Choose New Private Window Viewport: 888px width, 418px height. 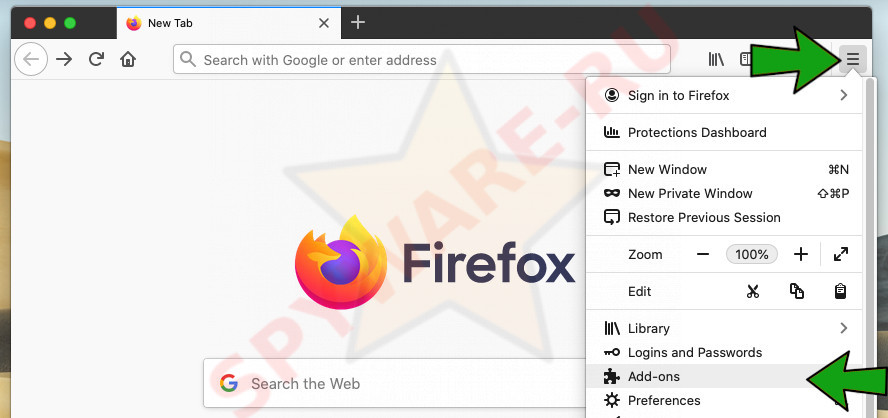pyautogui.click(x=724, y=194)
